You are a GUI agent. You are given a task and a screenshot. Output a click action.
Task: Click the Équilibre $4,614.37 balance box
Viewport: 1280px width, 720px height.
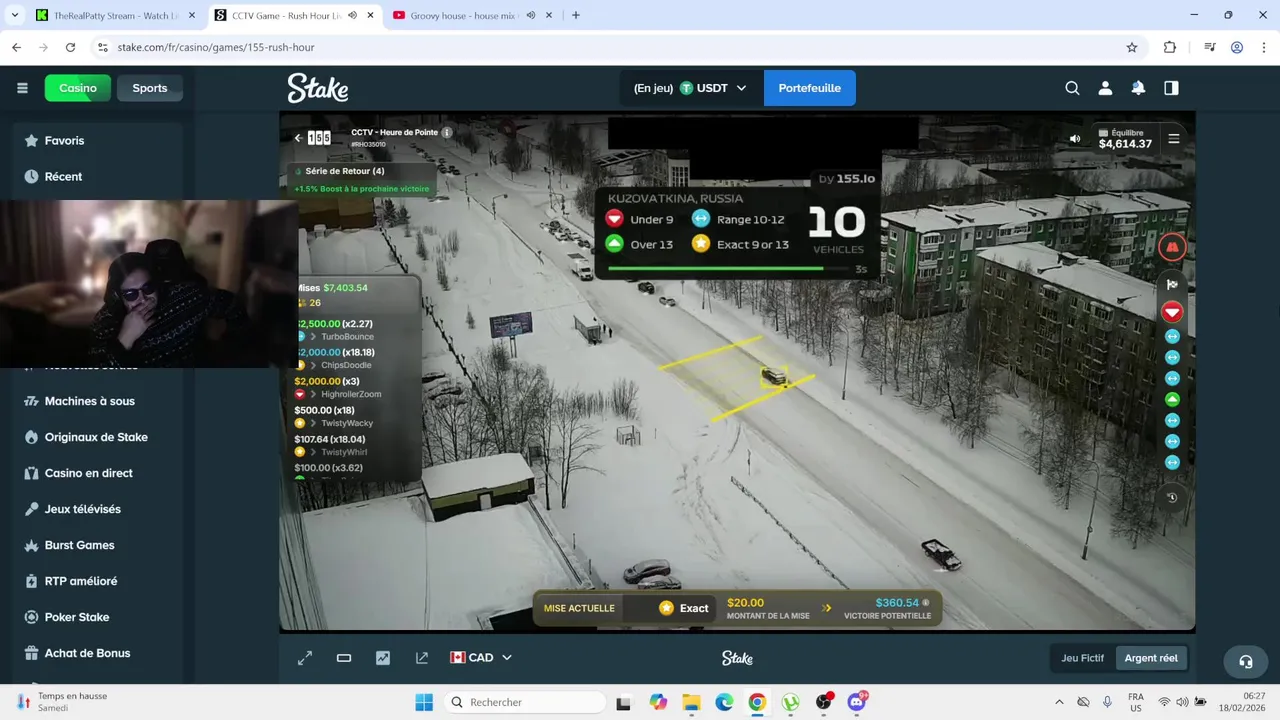point(1125,139)
